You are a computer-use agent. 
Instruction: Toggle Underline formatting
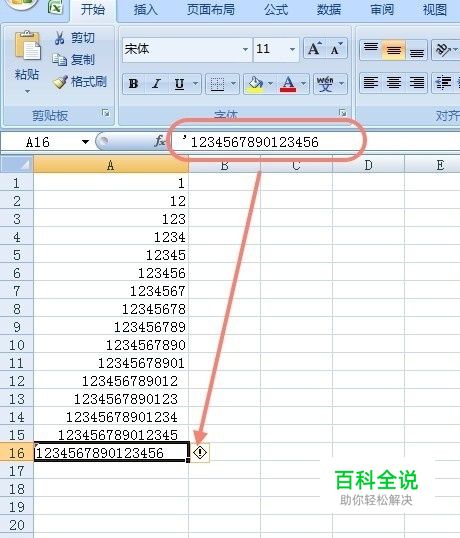(179, 83)
